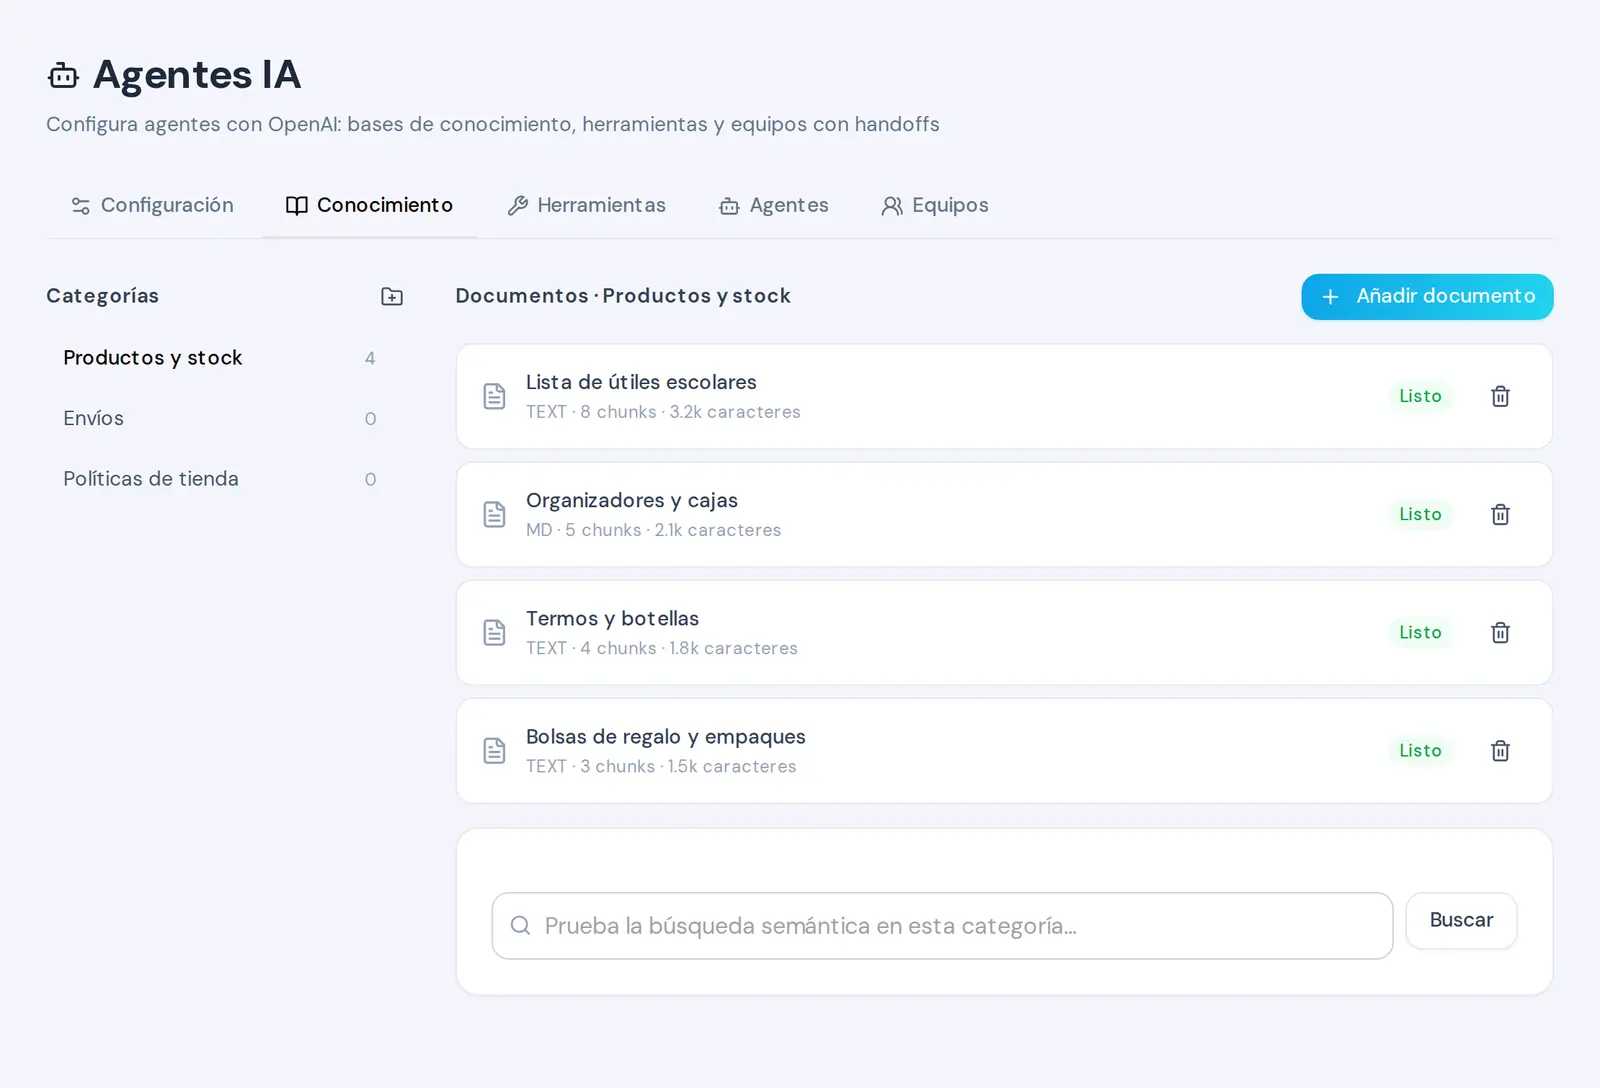Focus the semantic search input field
The image size is (1600, 1088).
pos(942,926)
